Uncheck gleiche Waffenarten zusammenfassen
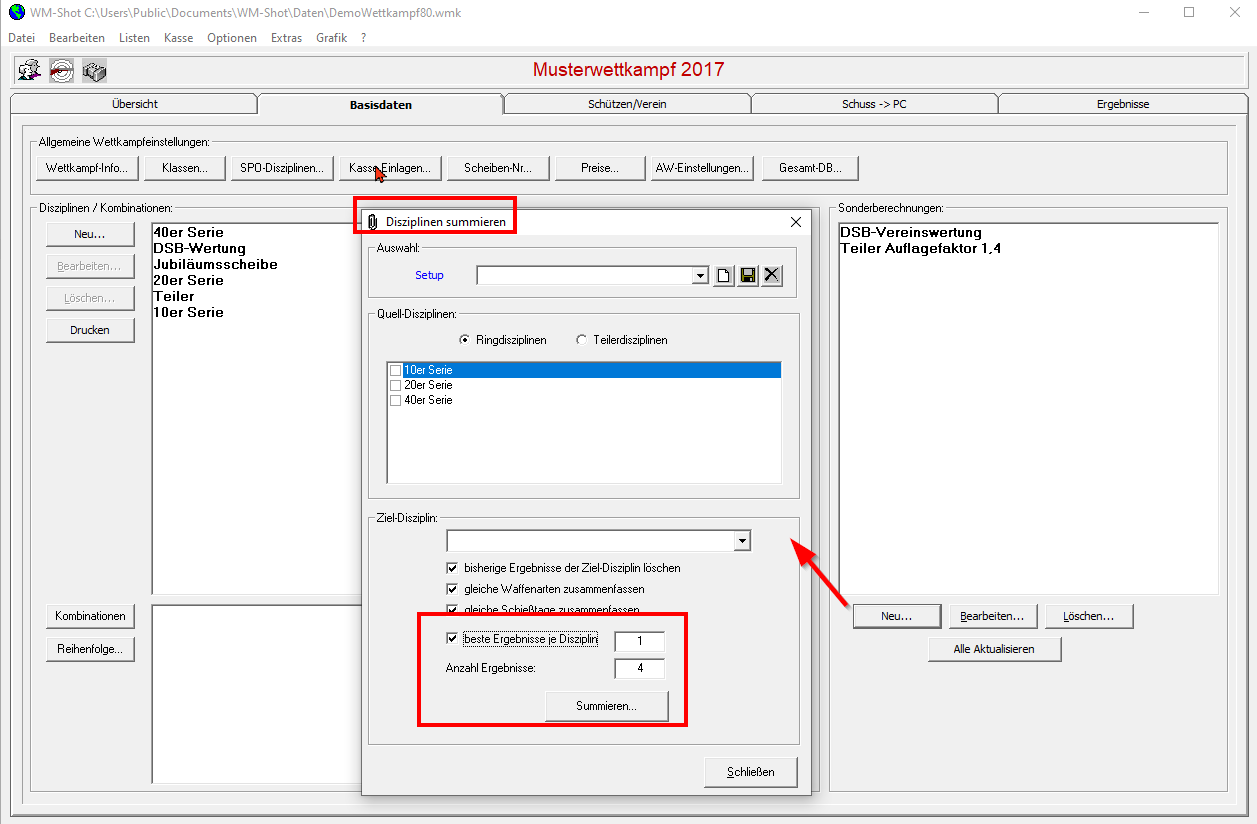1257x824 pixels. click(x=452, y=589)
